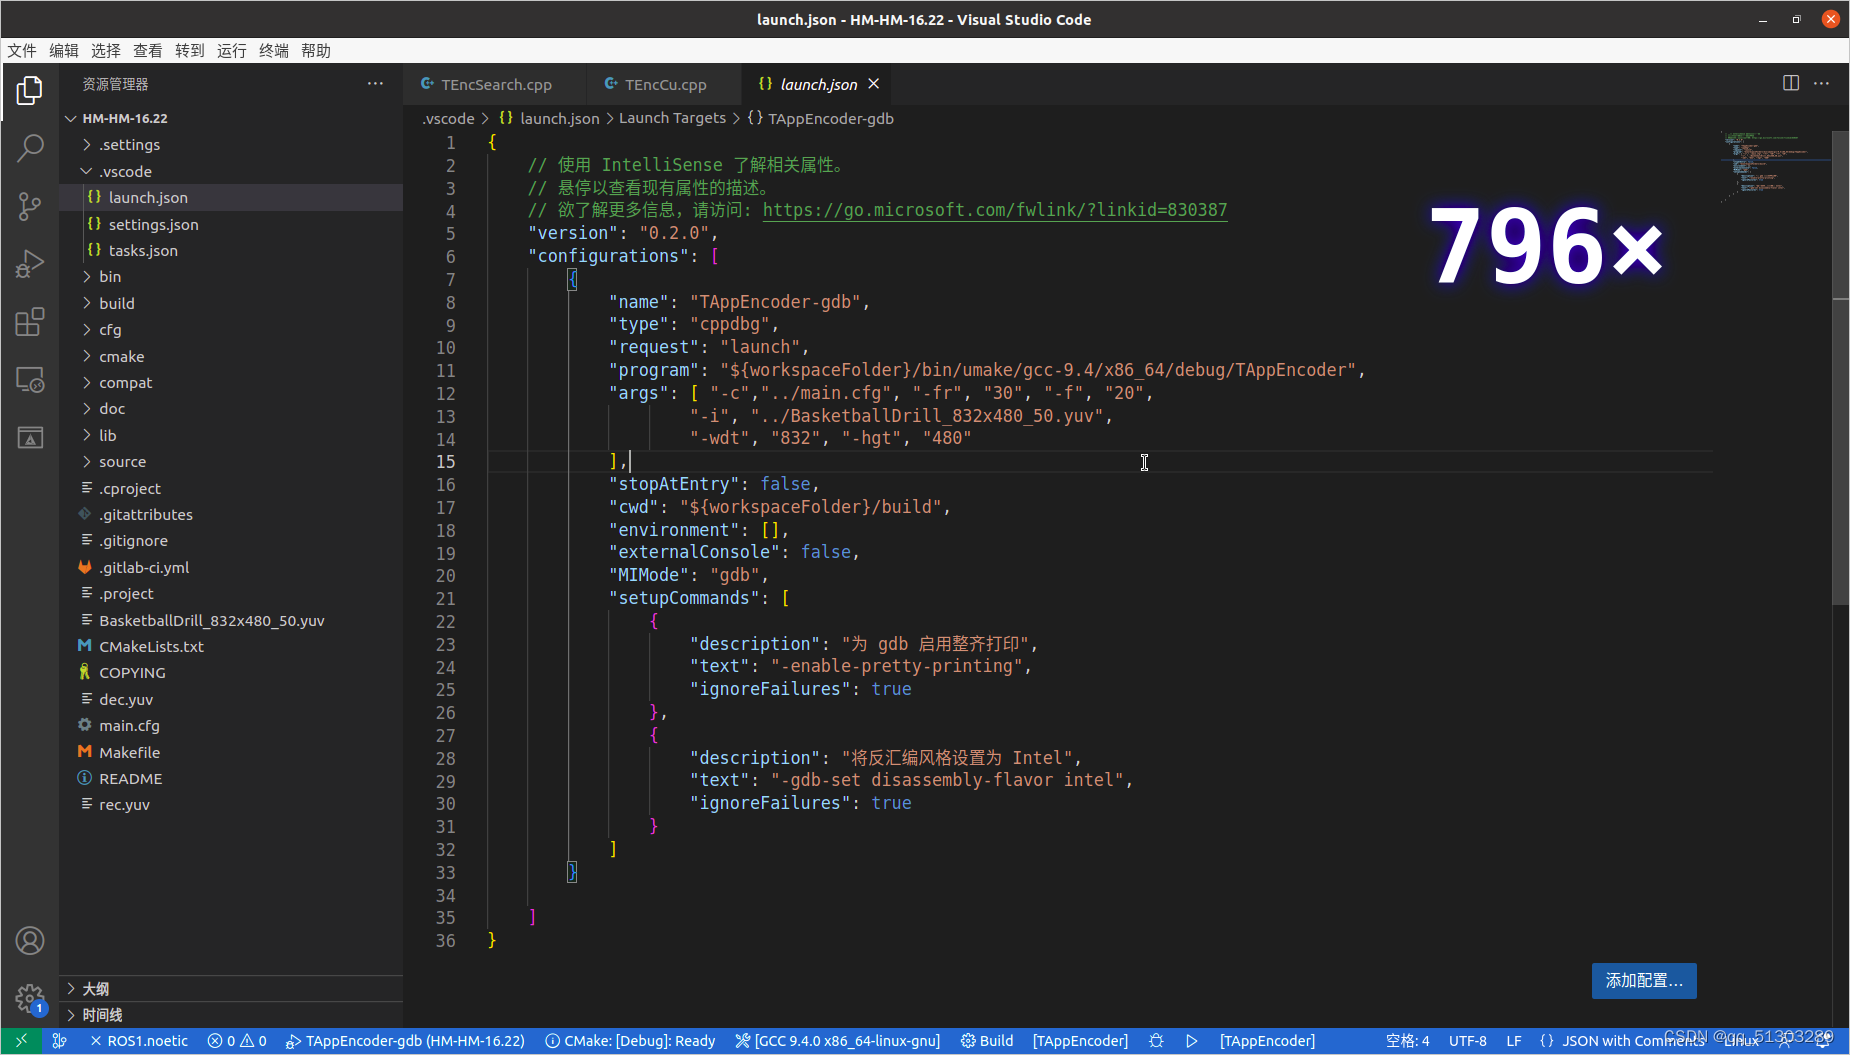1850x1055 pixels.
Task: Open .gitlab-ci.yml file
Action: coord(231,567)
